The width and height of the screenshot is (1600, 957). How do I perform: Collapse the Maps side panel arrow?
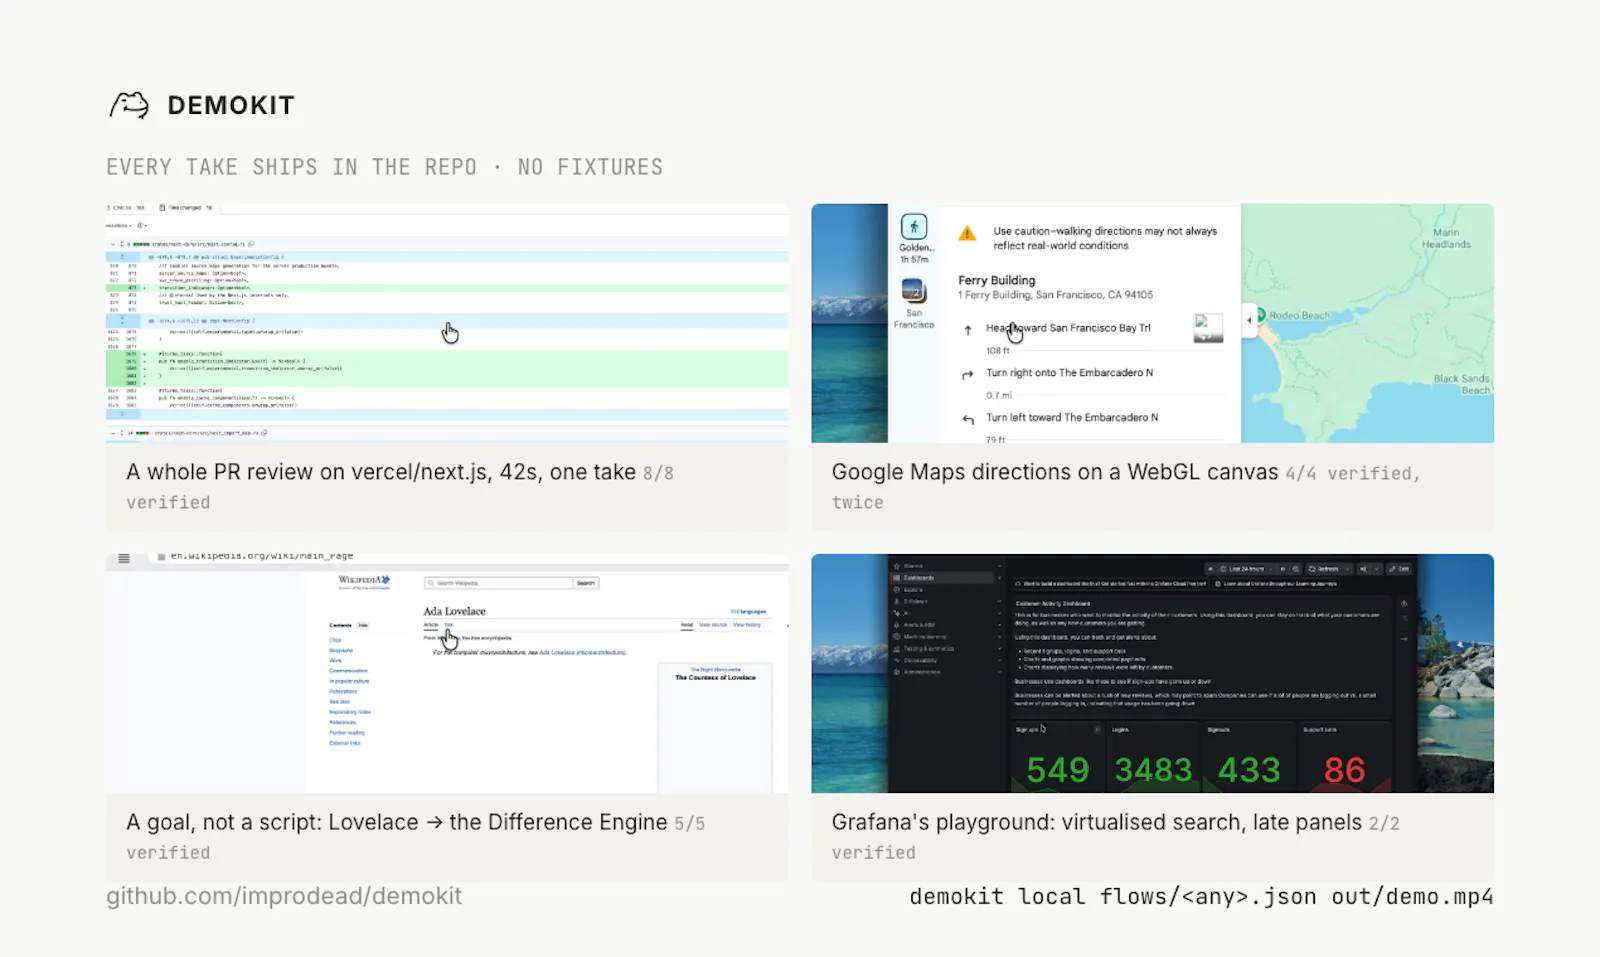[1249, 321]
